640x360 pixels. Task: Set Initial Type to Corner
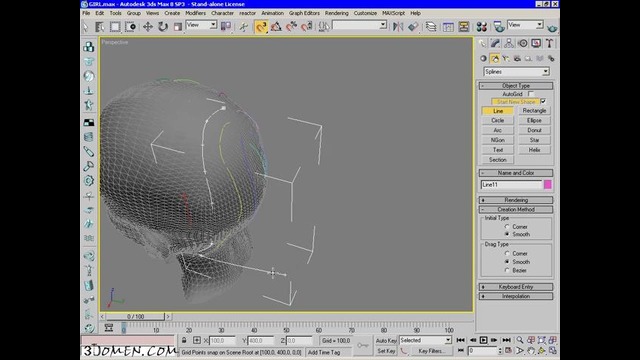pyautogui.click(x=507, y=227)
